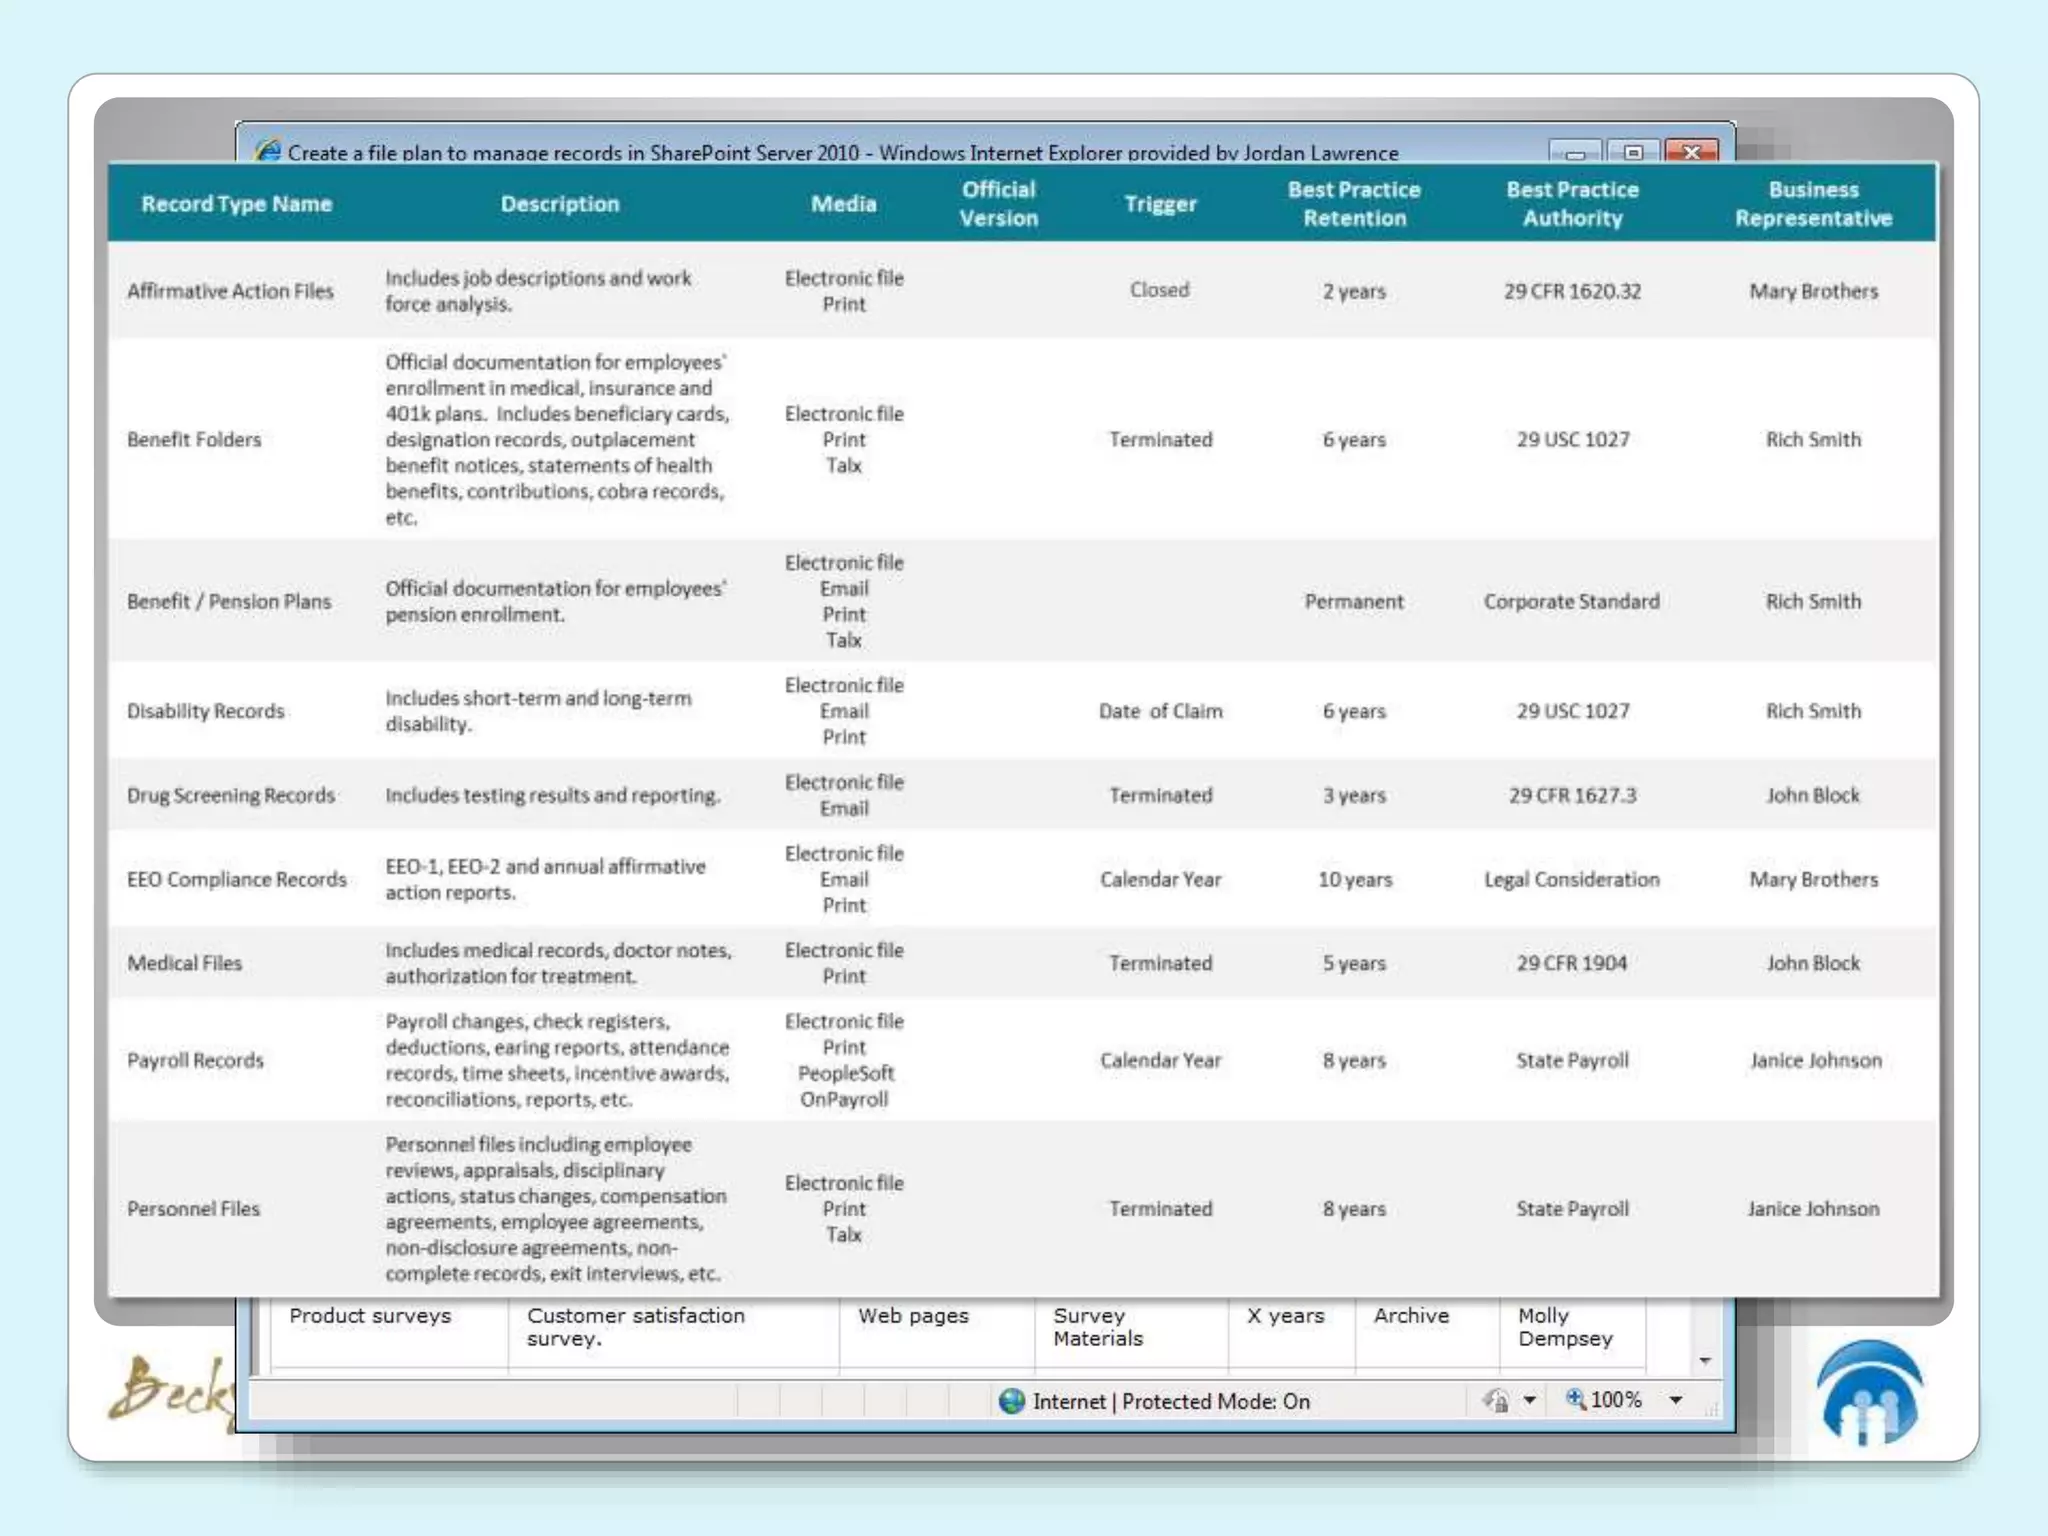Click the Internet Protected Mode status text
Screen dimensions: 2048x1536
click(1170, 1401)
